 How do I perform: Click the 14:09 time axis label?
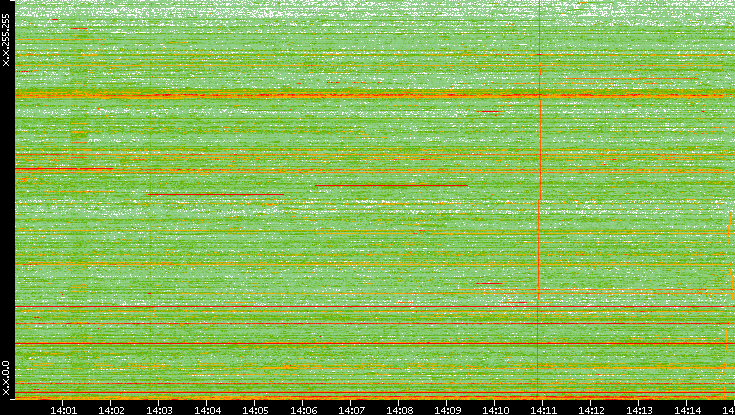tap(447, 410)
